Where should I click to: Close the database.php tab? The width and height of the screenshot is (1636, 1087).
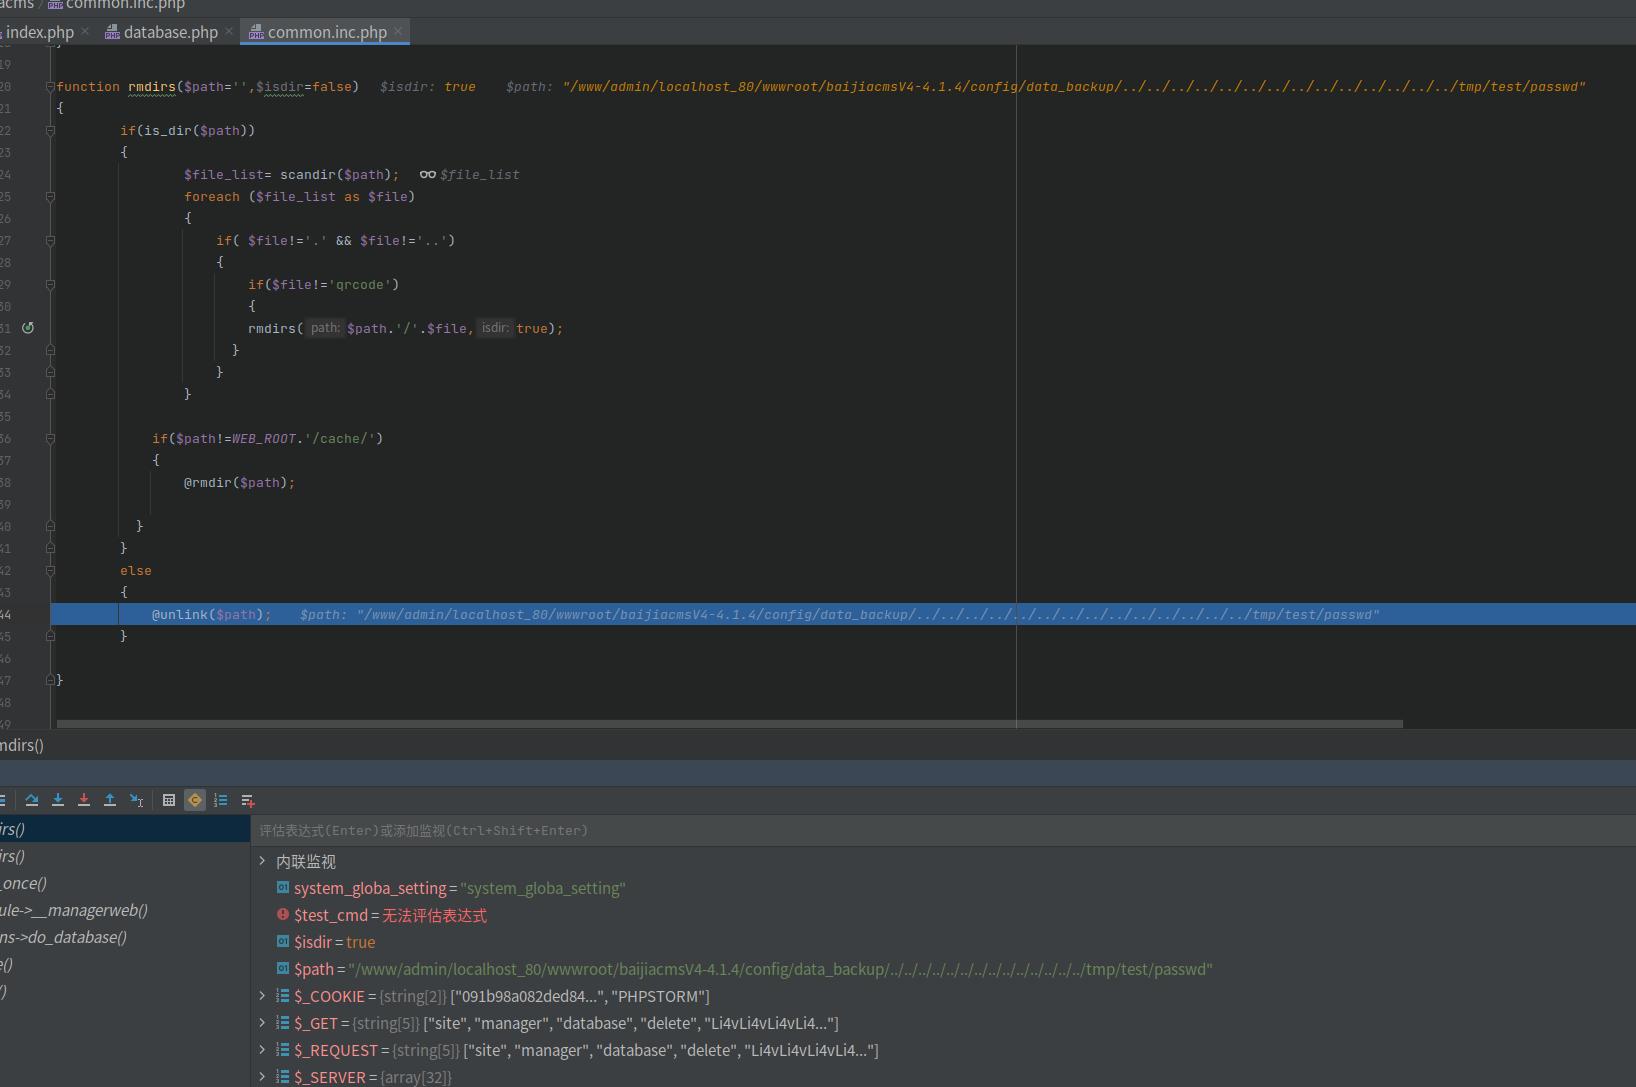(x=229, y=32)
